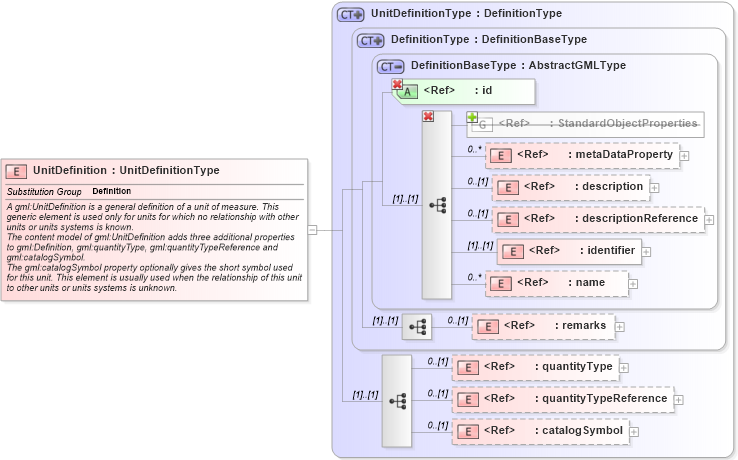Expand the catalogSymbol element
Image resolution: width=738 pixels, height=460 pixels.
[634, 432]
